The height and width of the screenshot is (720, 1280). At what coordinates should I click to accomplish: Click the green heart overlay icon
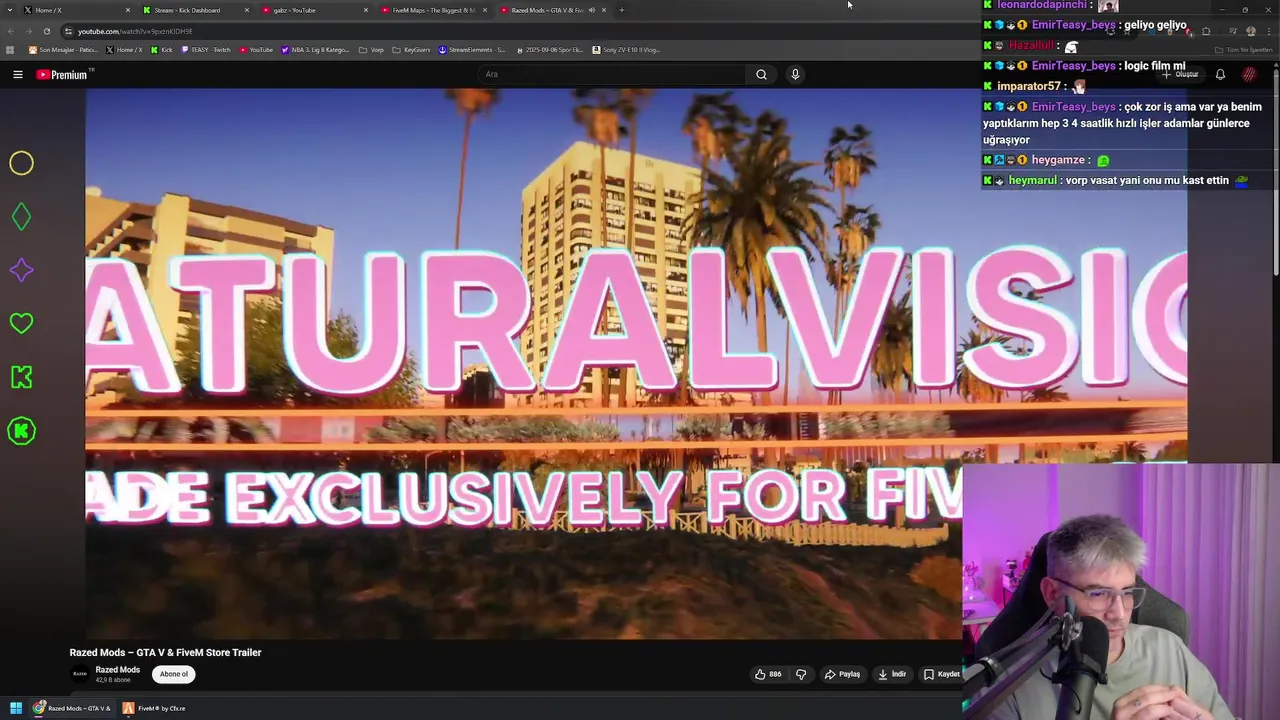[21, 323]
